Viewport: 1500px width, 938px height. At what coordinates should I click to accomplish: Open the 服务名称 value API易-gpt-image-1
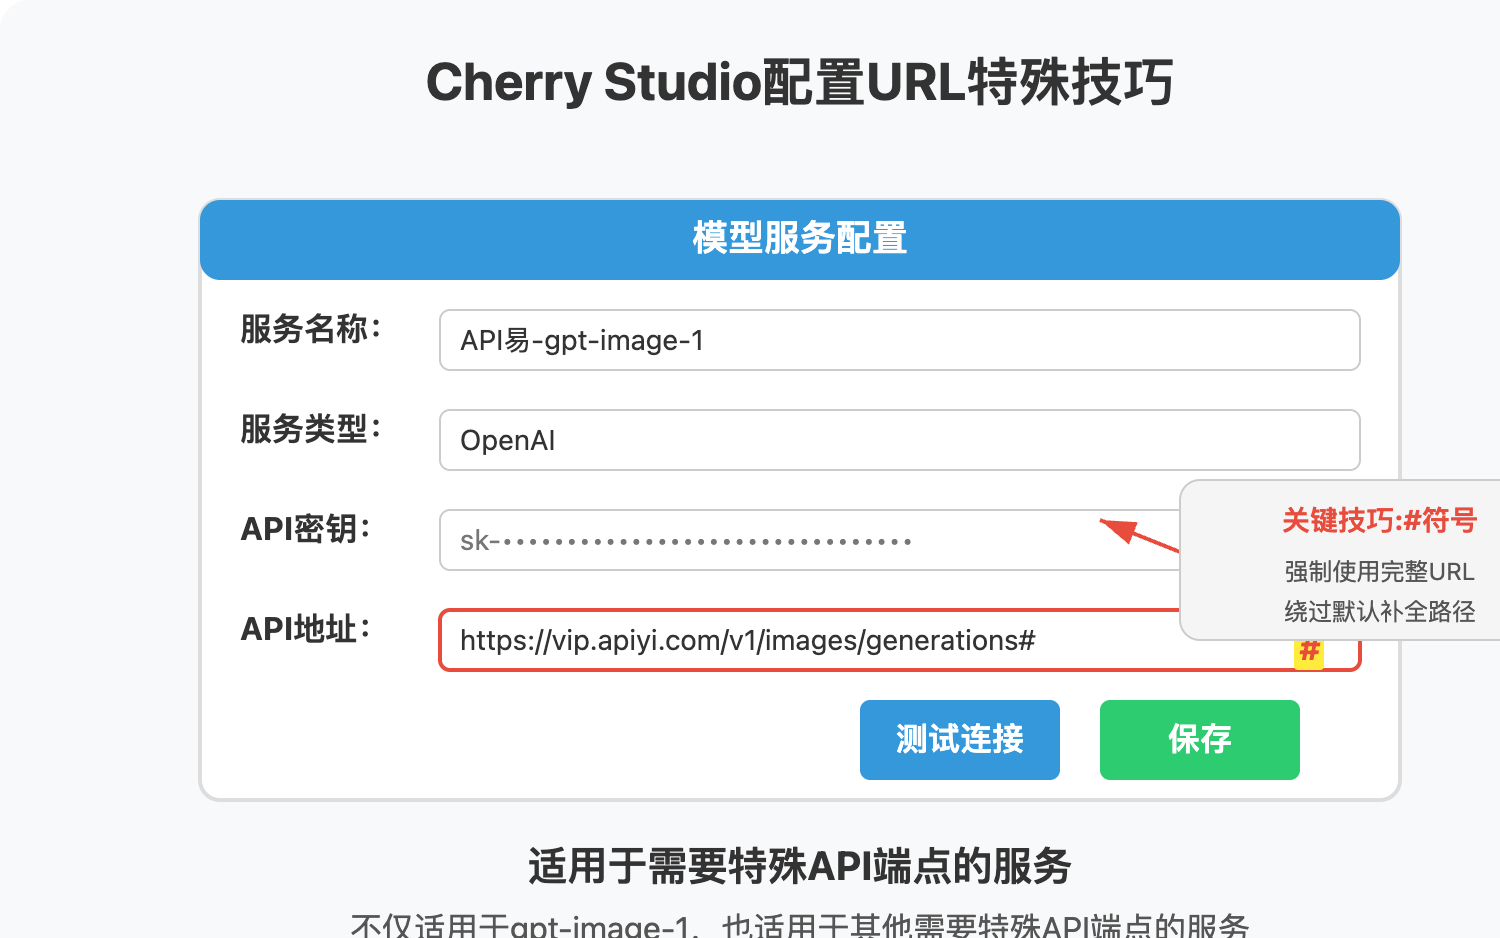(898, 340)
